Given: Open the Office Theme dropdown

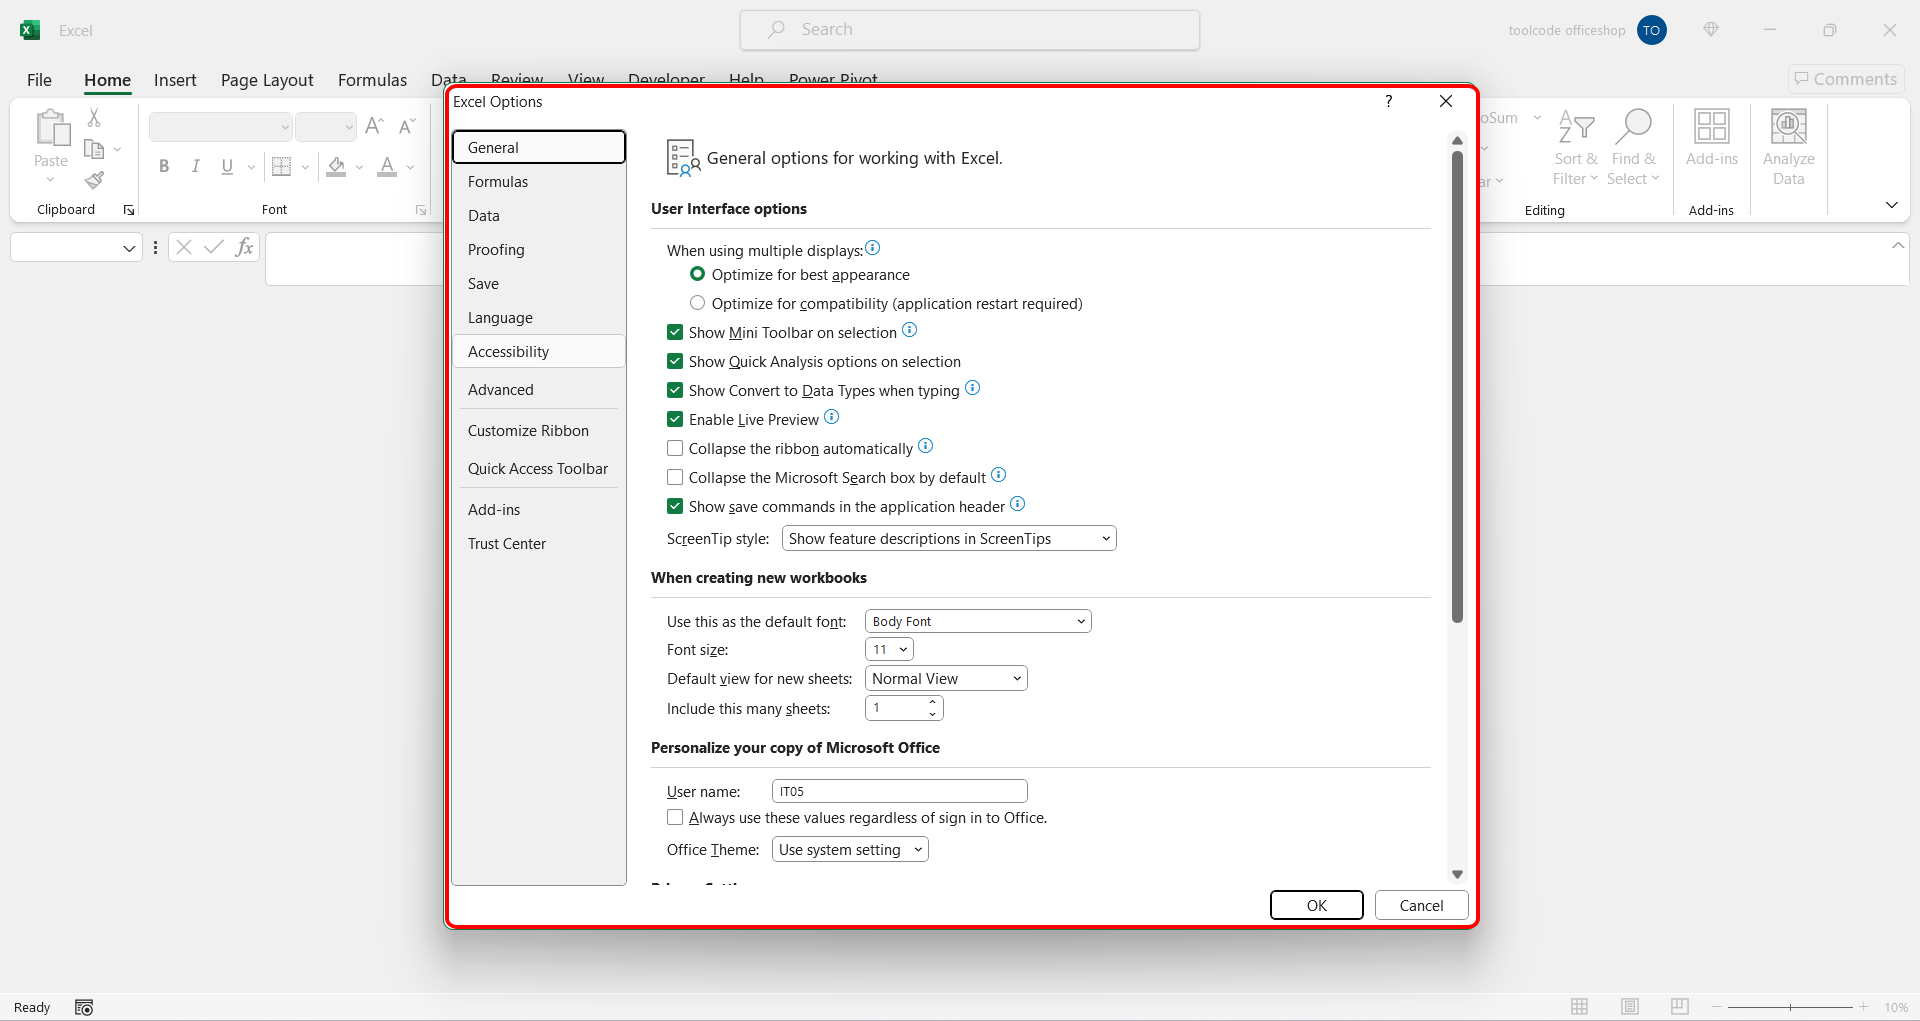Looking at the screenshot, I should coord(850,850).
